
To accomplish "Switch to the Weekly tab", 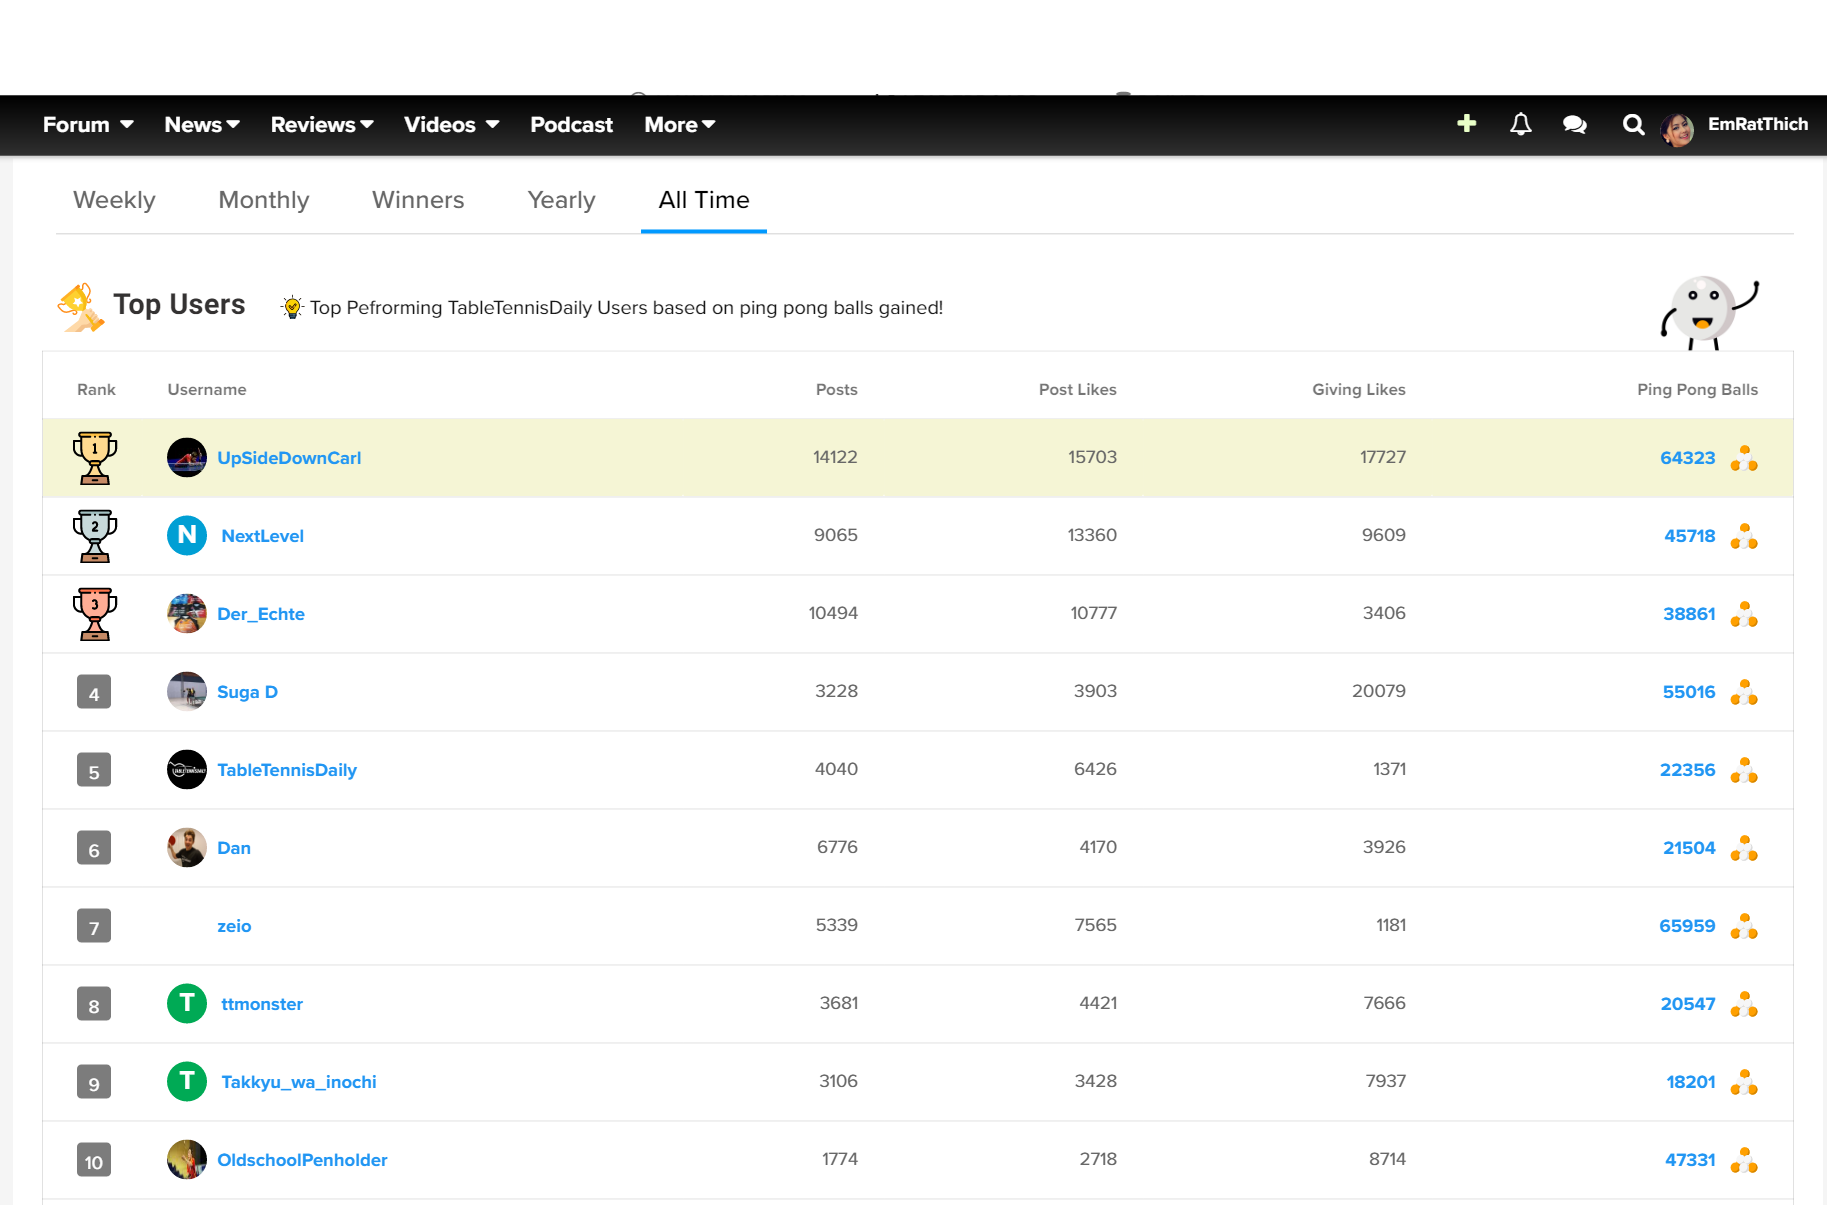I will coord(114,200).
